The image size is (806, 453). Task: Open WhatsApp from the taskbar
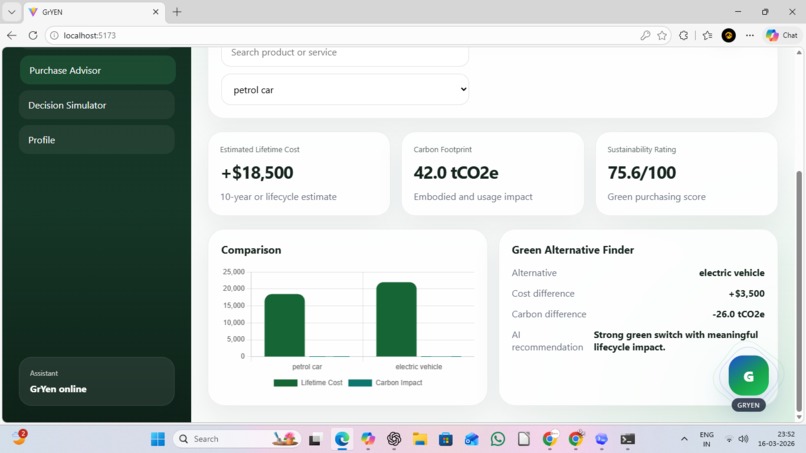[x=498, y=439]
